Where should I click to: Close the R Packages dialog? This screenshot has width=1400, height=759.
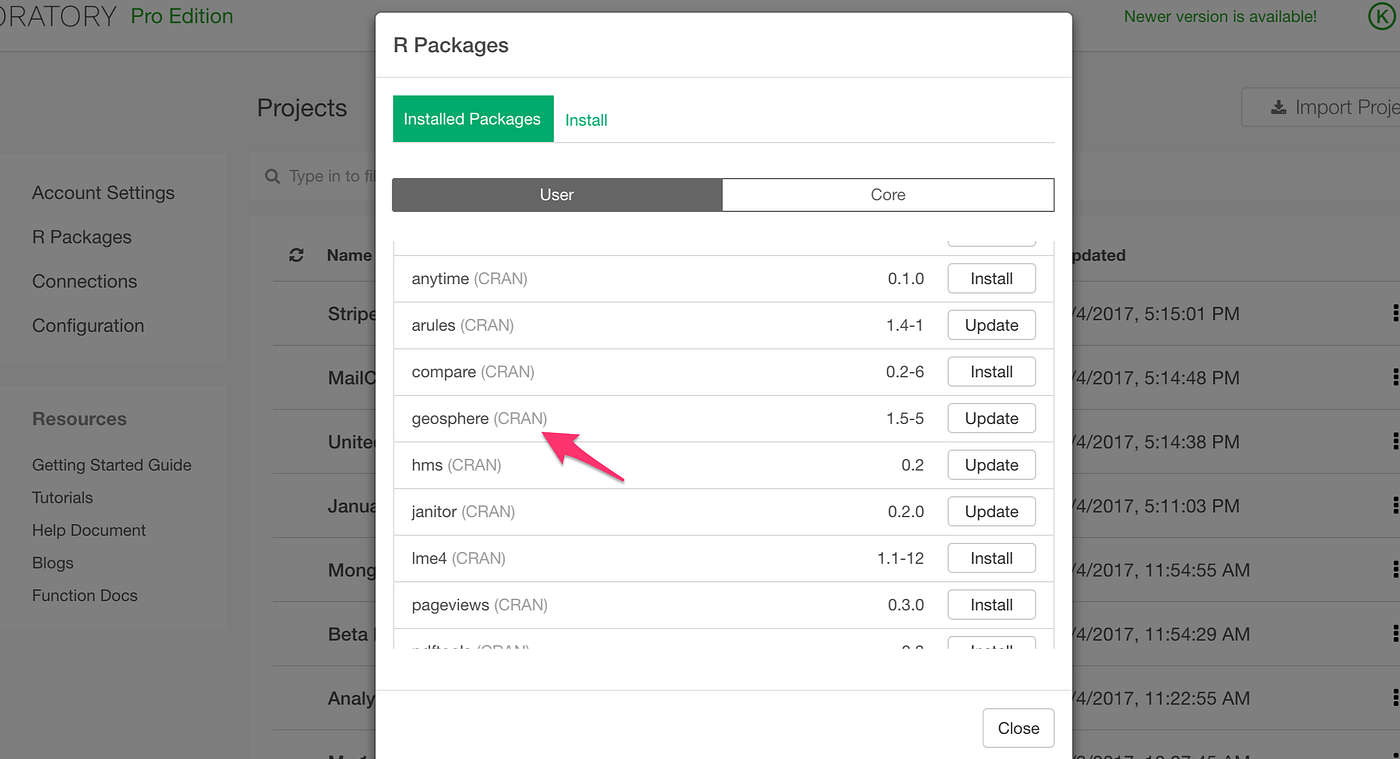[x=1018, y=728]
